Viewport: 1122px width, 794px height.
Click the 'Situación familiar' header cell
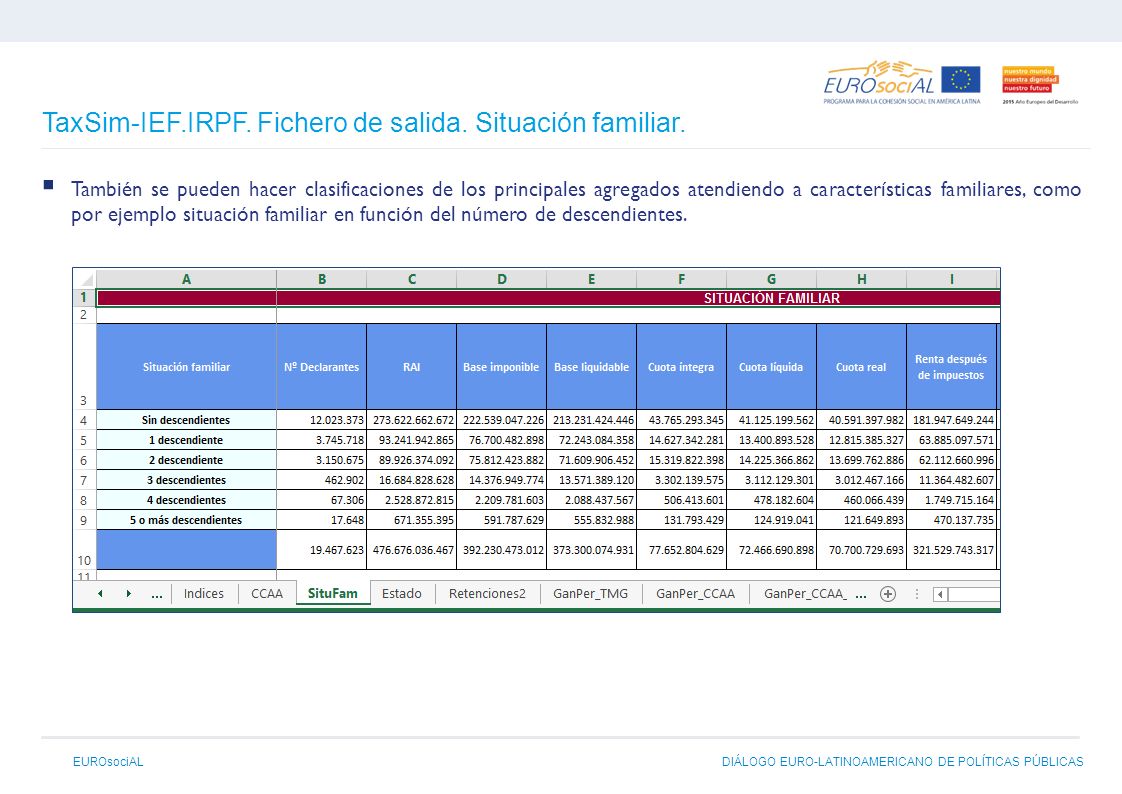(186, 367)
